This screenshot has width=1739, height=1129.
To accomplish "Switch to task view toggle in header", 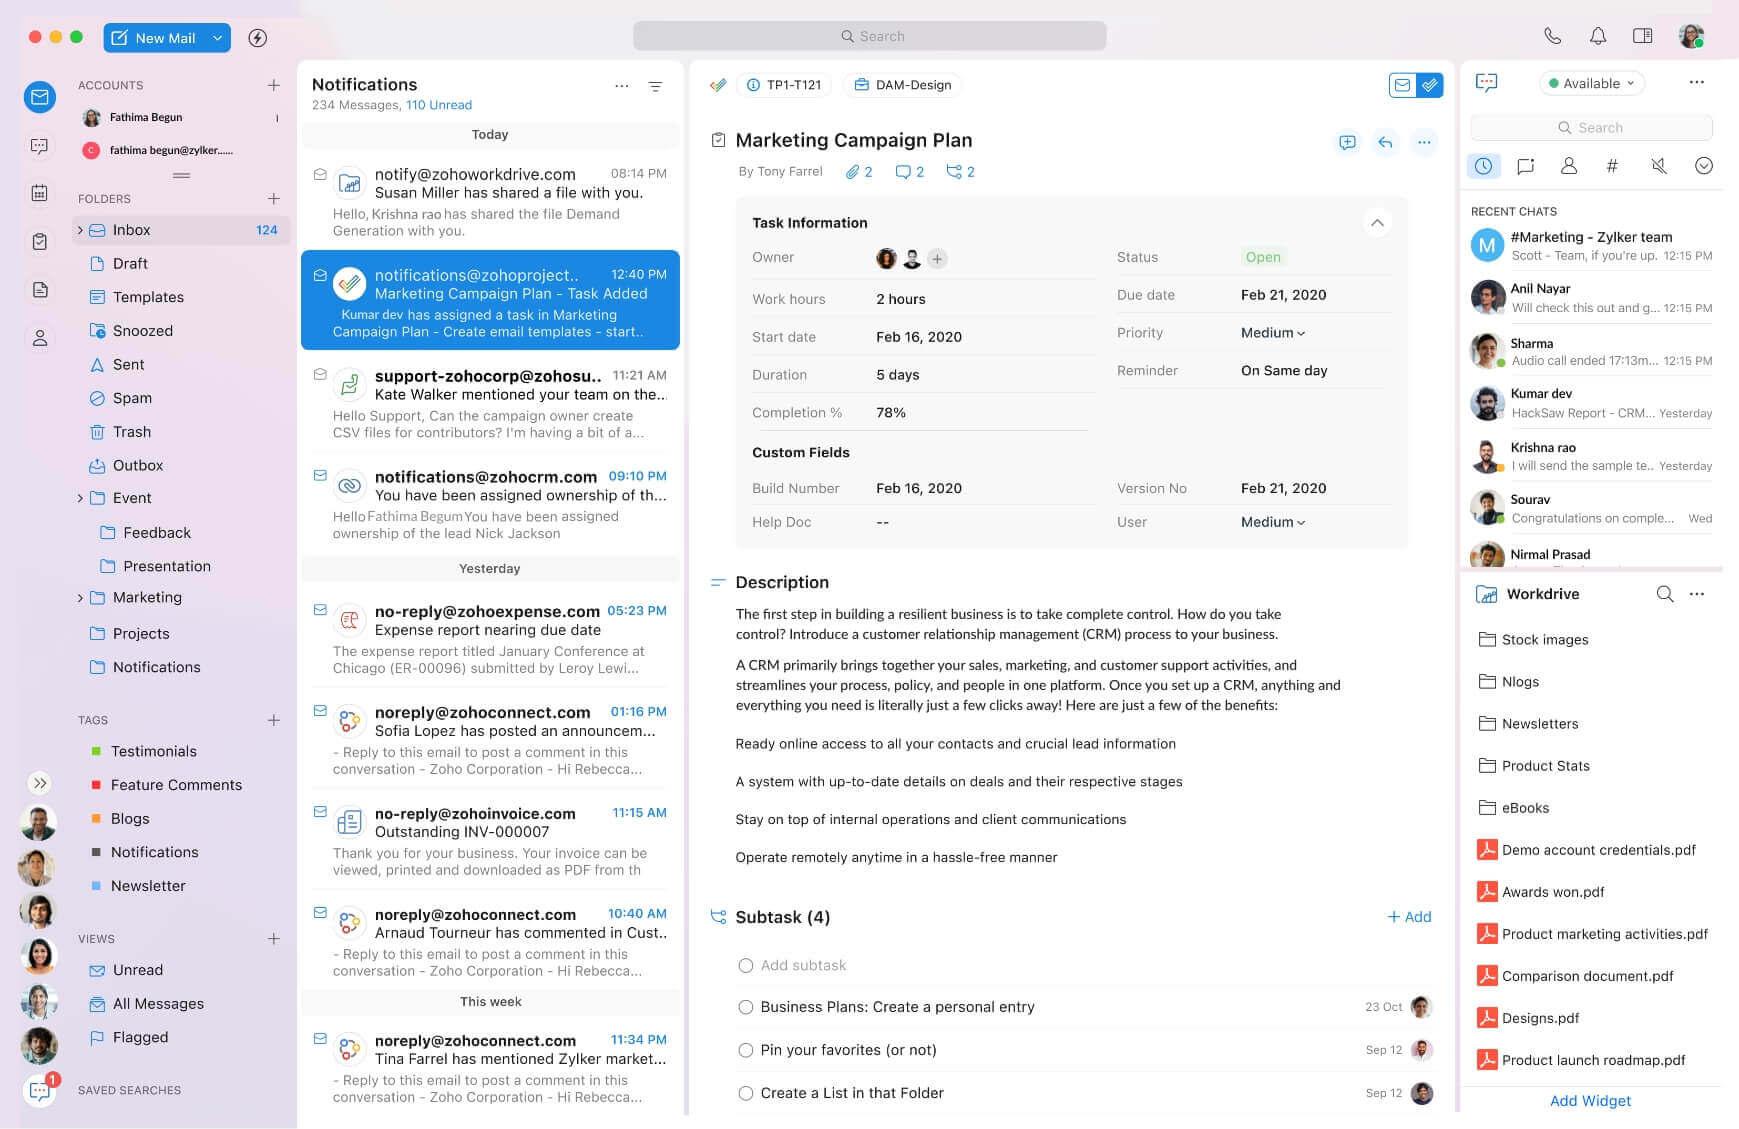I will click(1431, 85).
